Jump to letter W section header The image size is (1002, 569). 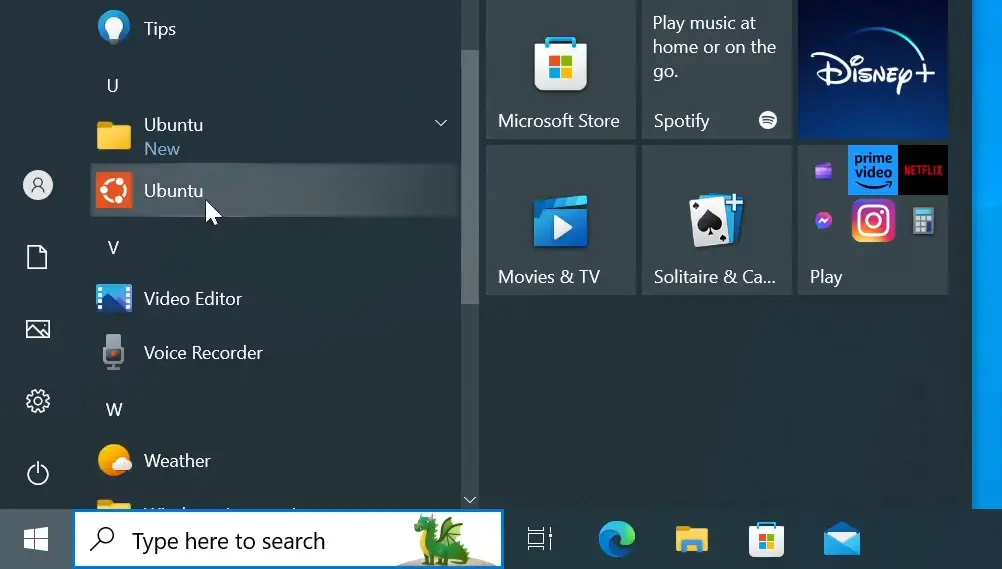click(114, 409)
